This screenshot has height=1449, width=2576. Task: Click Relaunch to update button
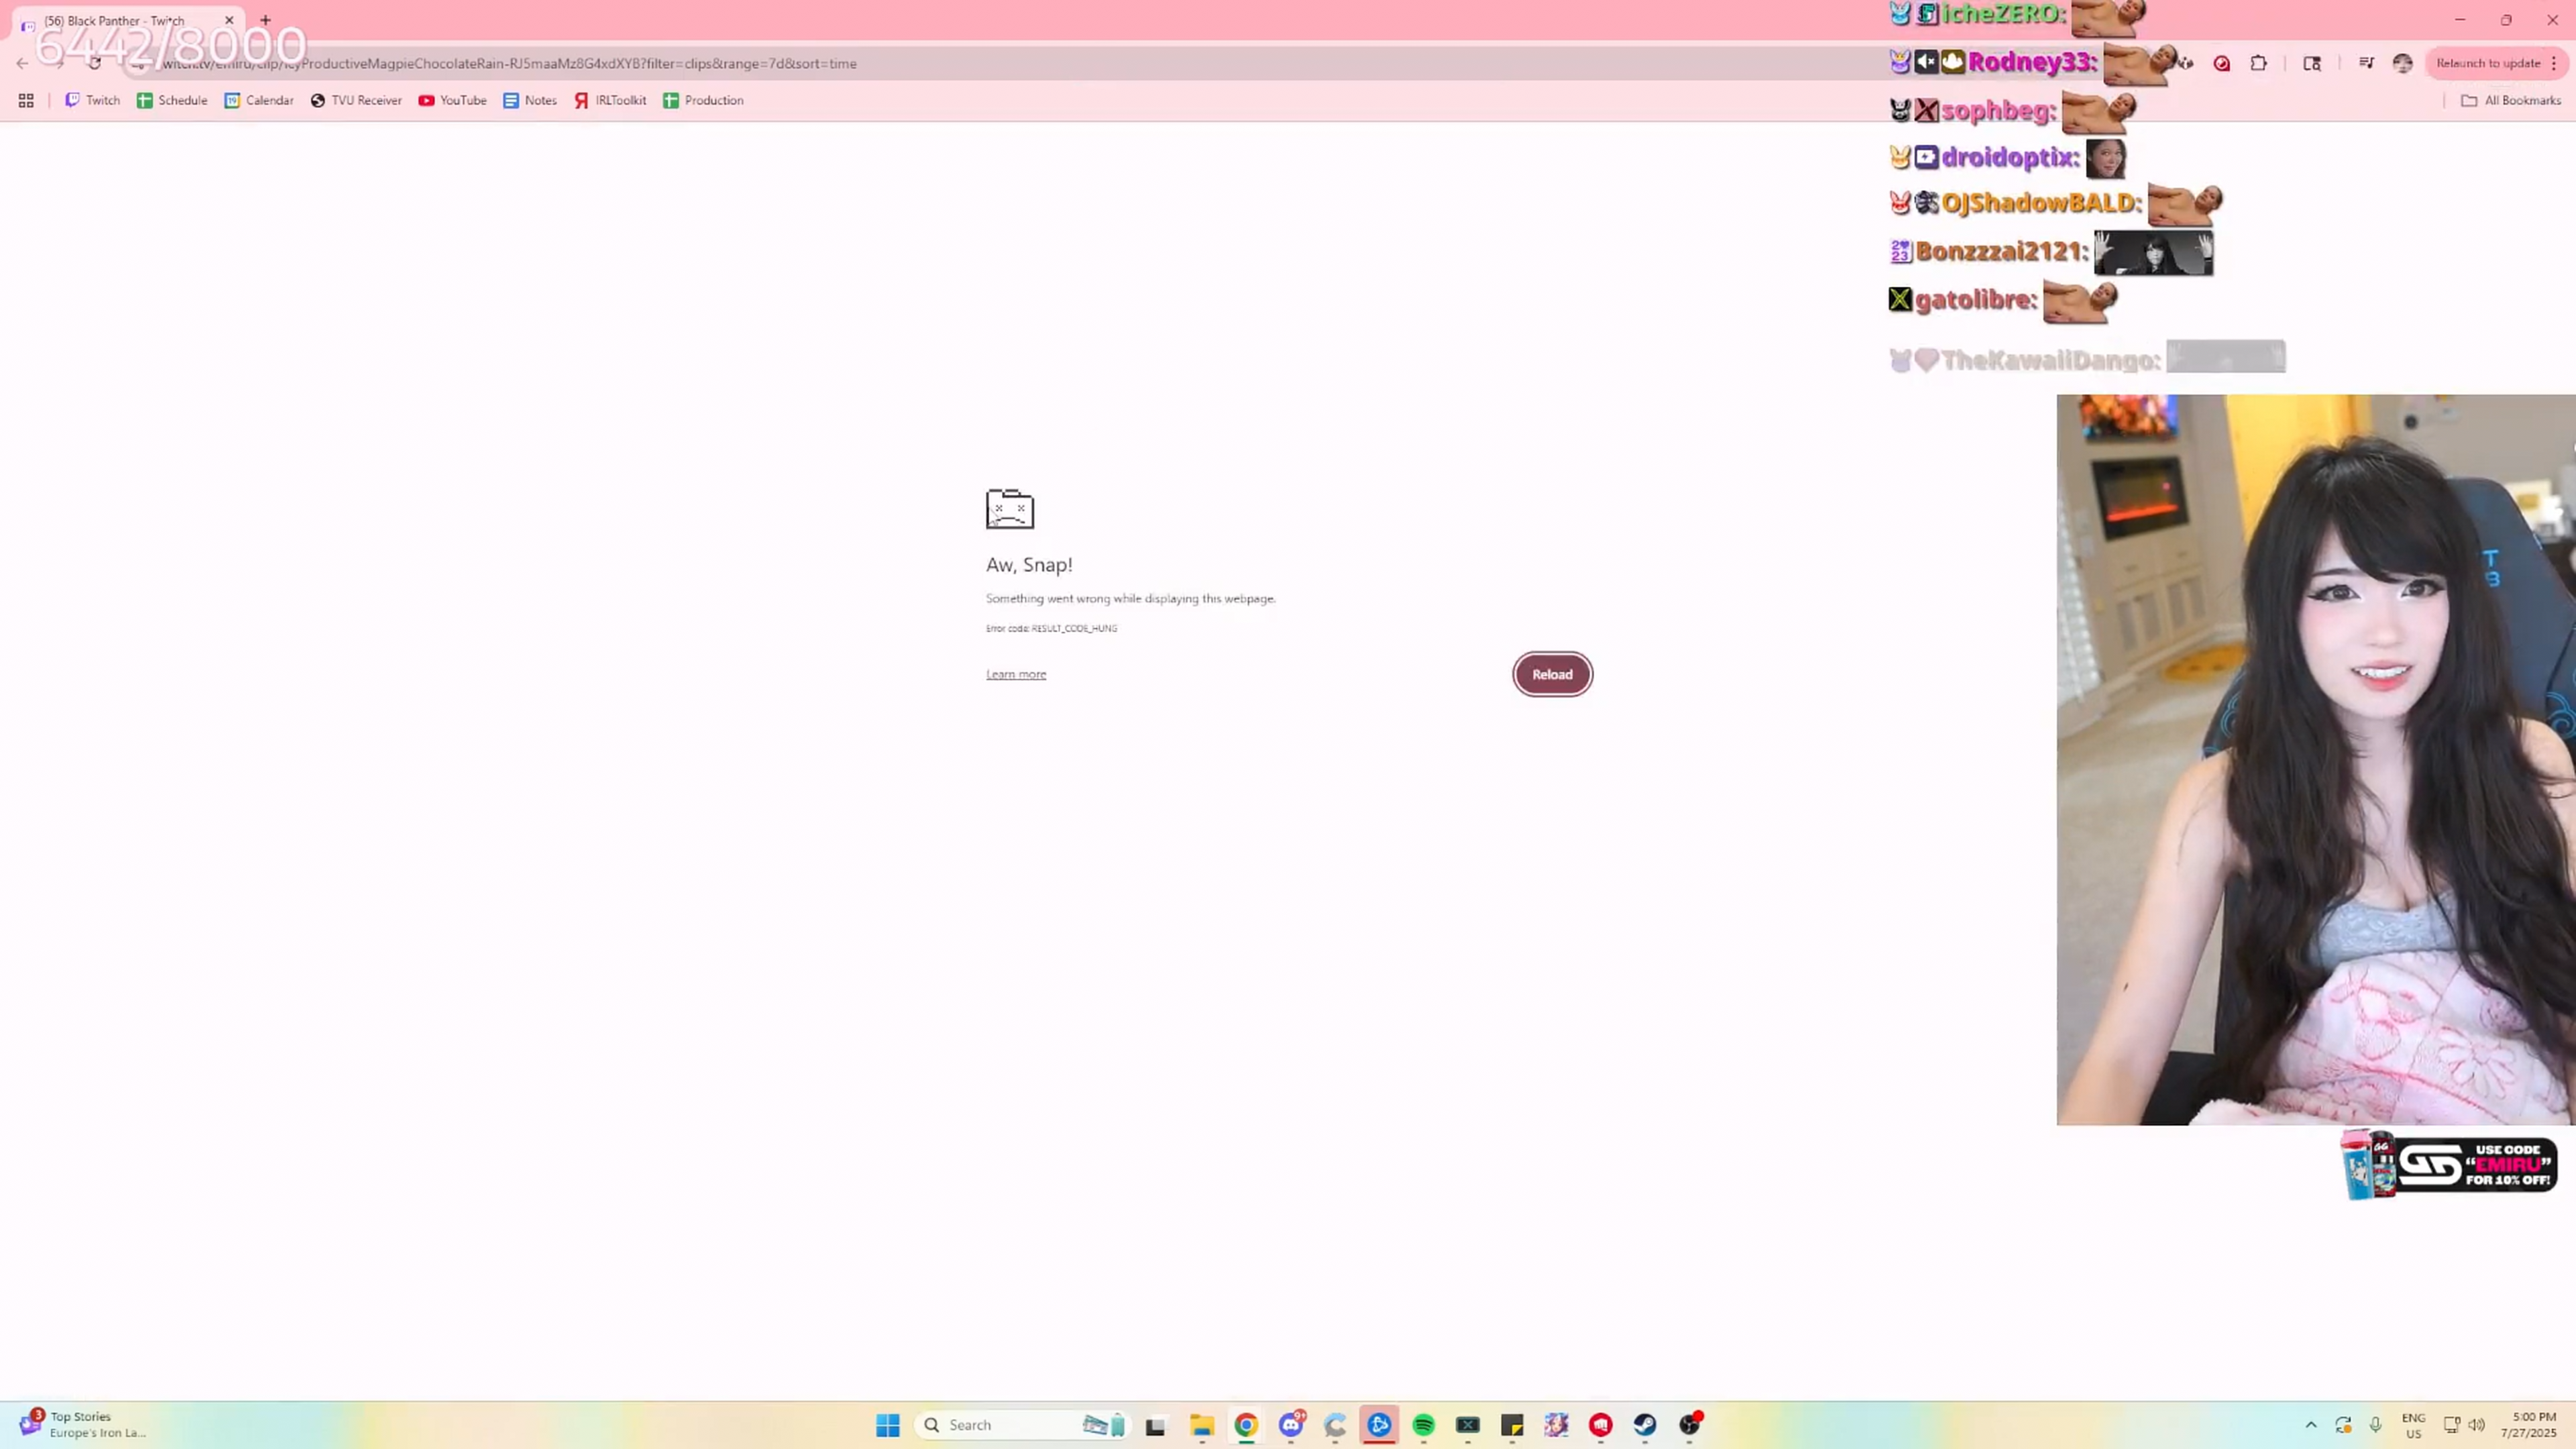pyautogui.click(x=2487, y=63)
